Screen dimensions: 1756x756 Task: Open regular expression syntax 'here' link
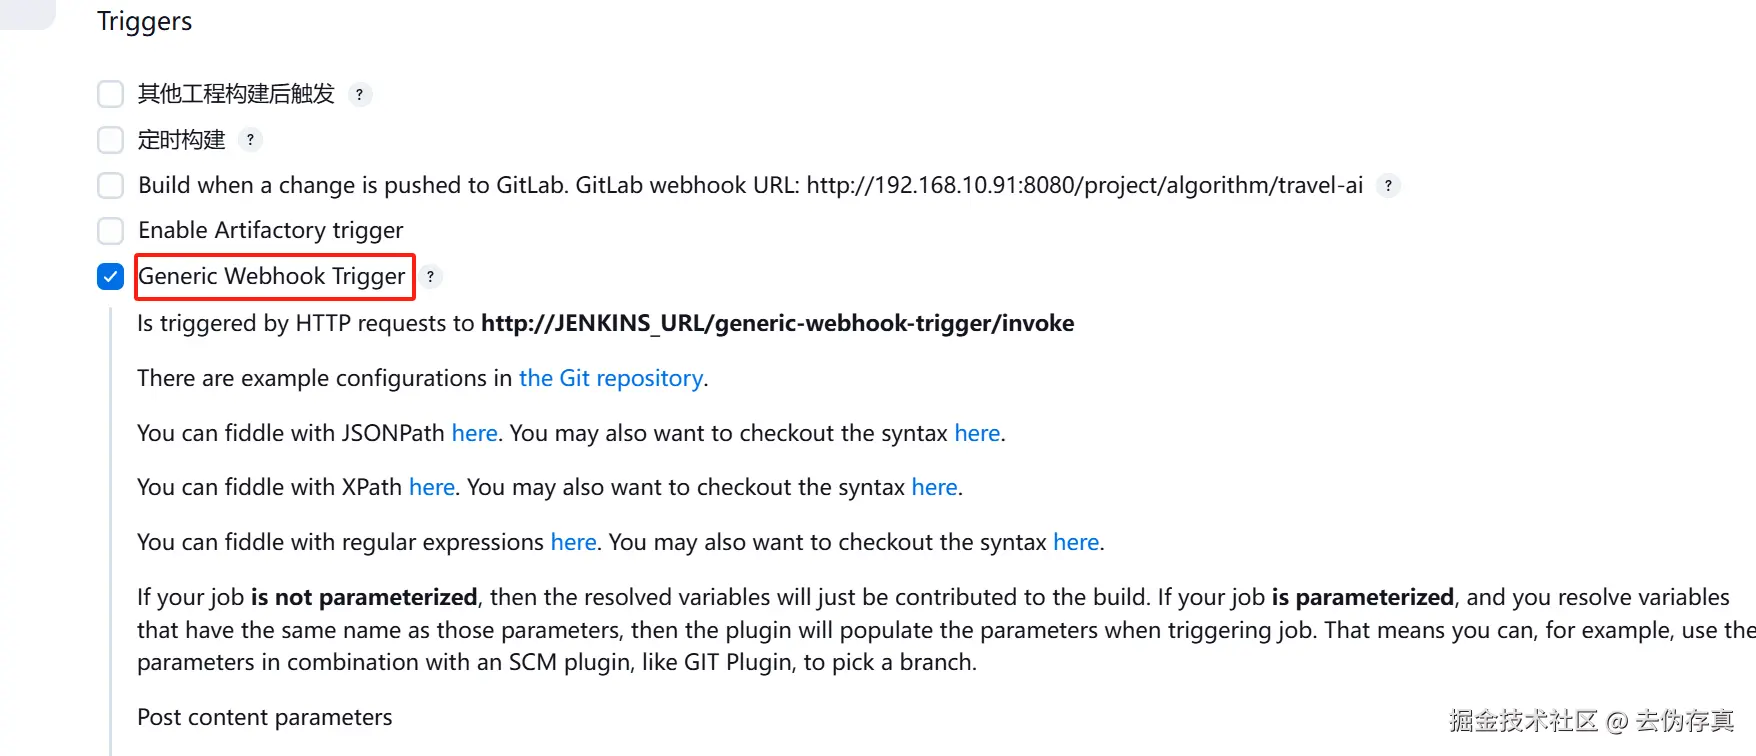point(1076,542)
